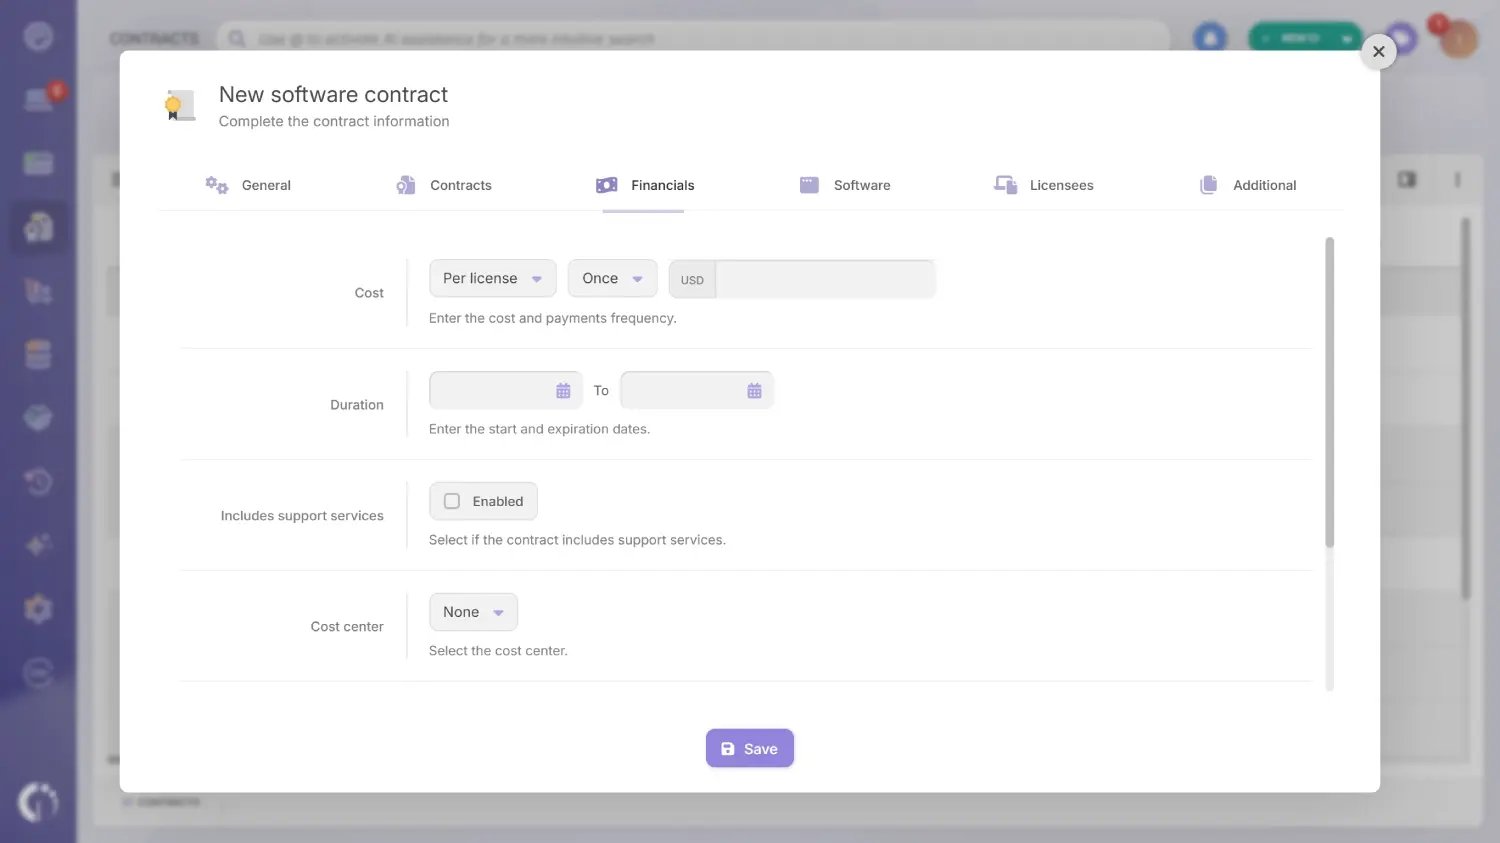Click the dialog vertical scrollbar
1500x843 pixels.
coord(1329,392)
